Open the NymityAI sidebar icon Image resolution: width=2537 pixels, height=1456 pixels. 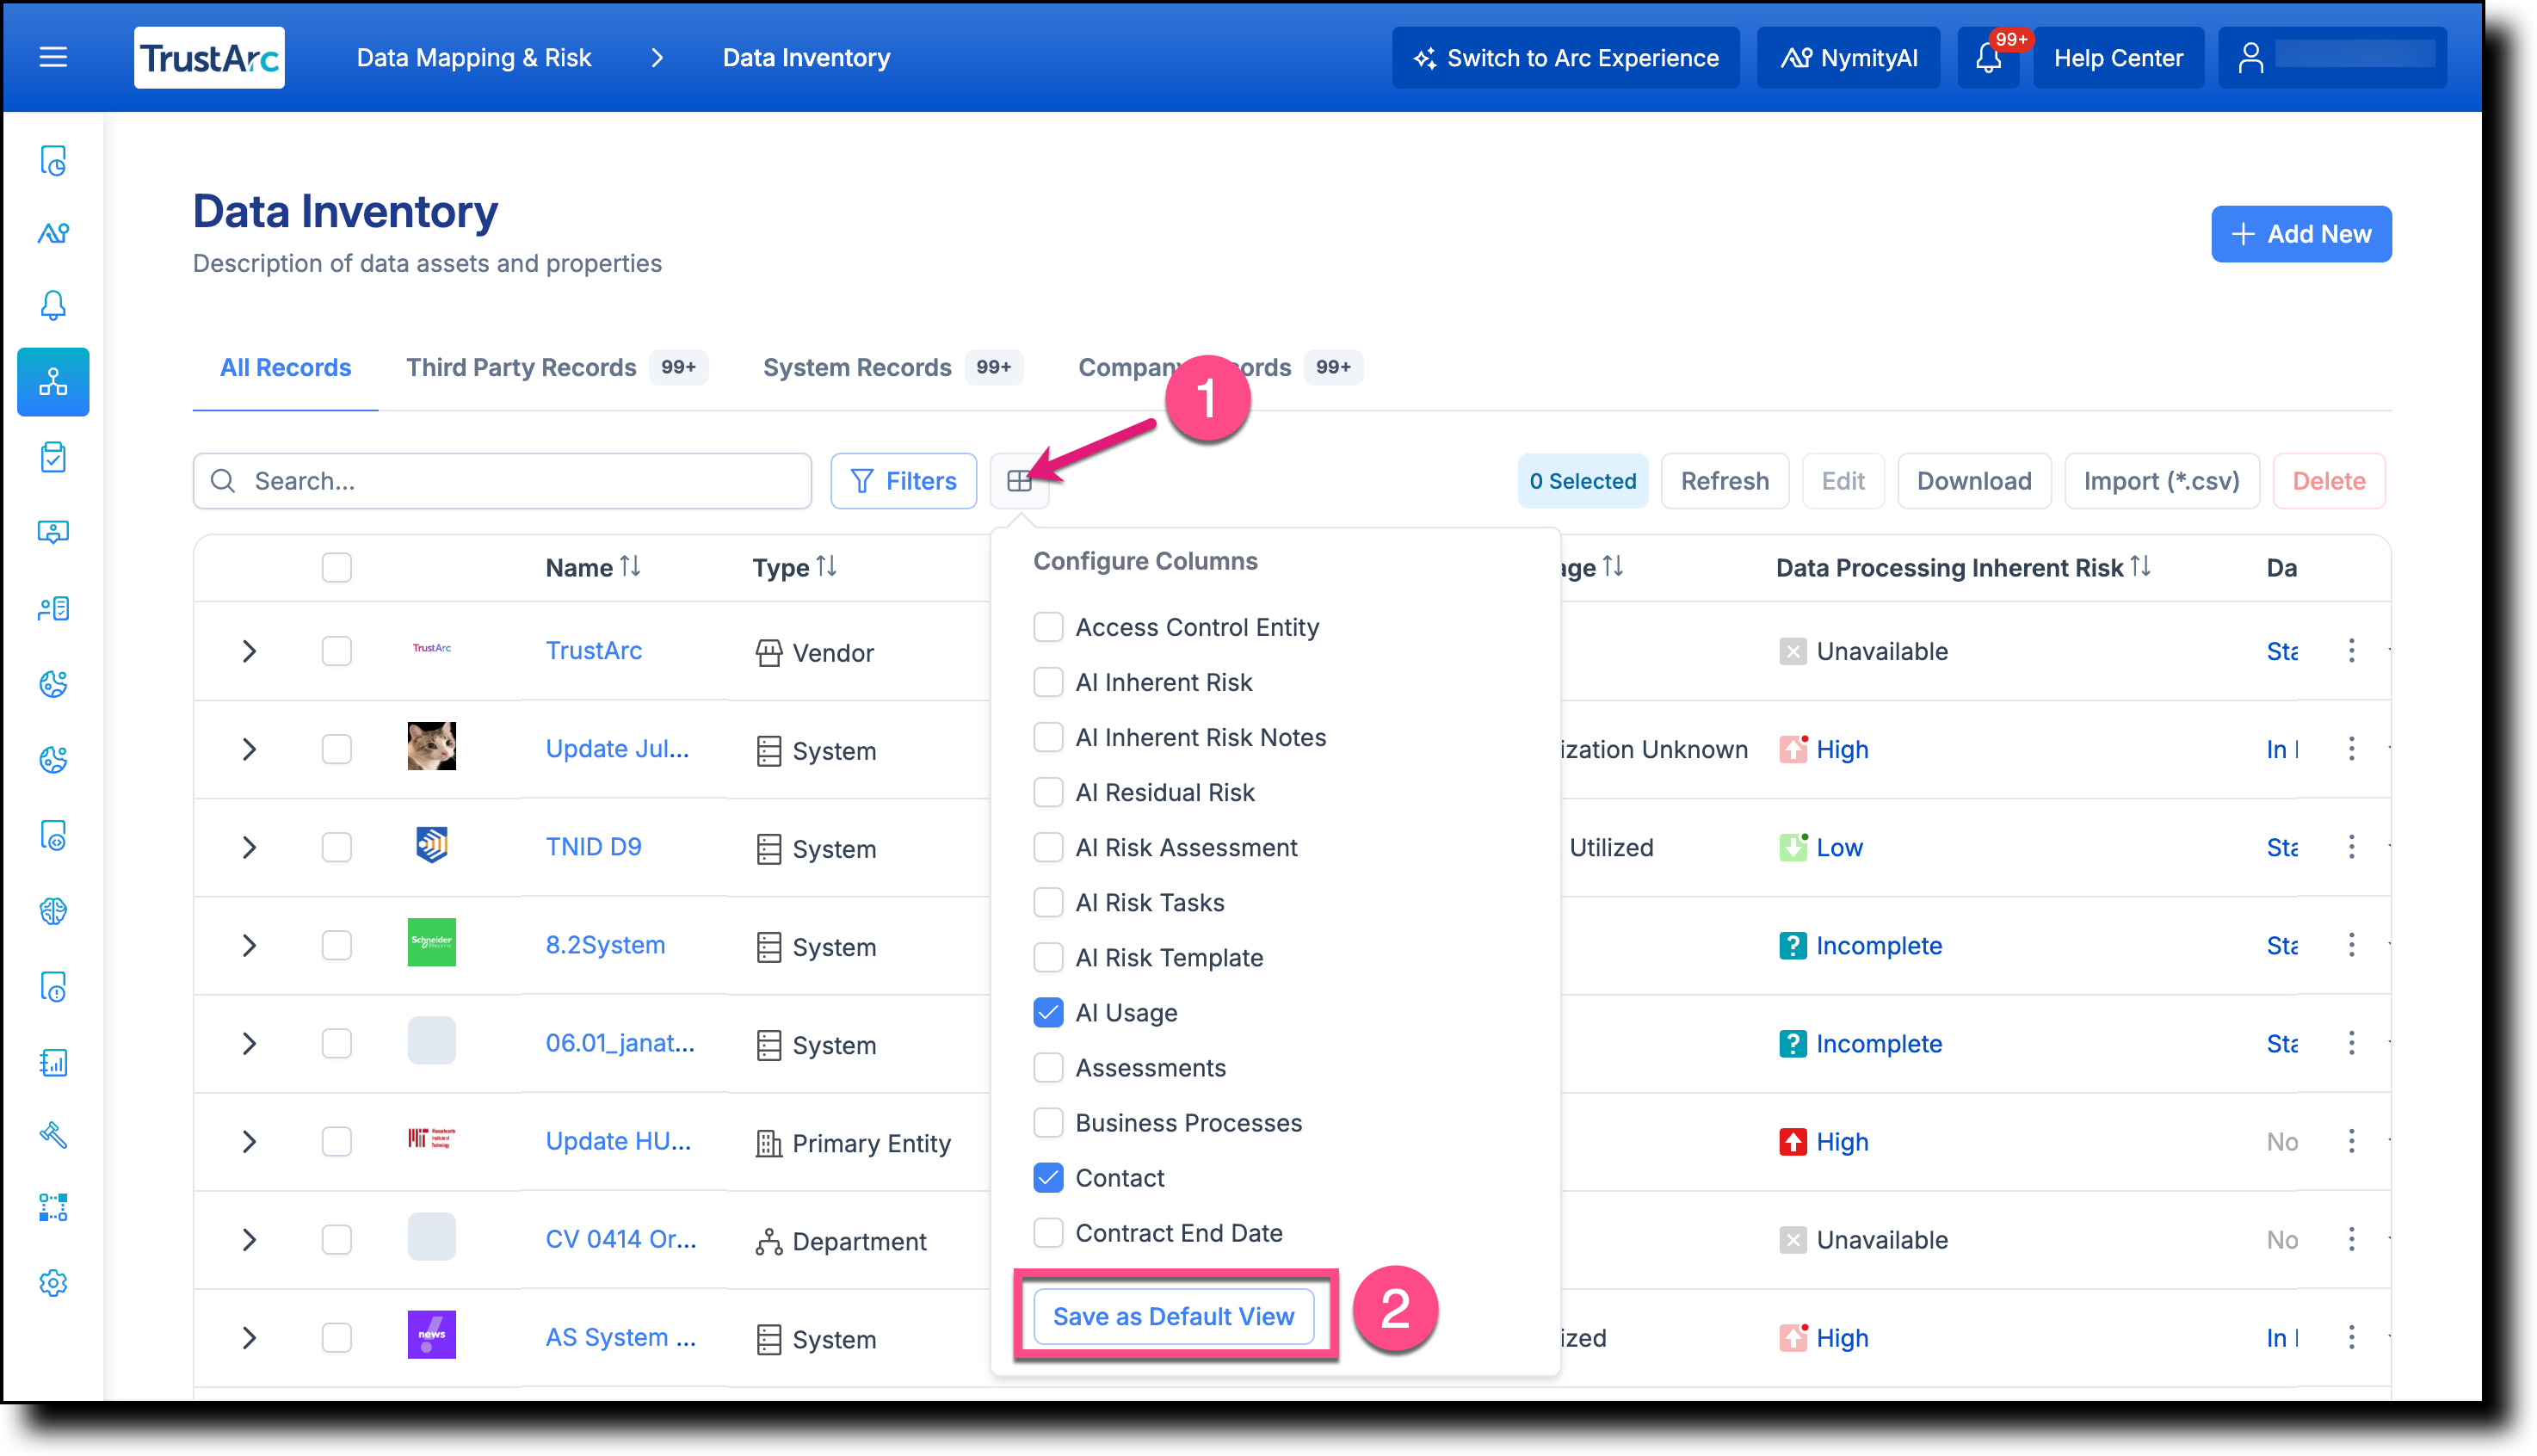53,233
